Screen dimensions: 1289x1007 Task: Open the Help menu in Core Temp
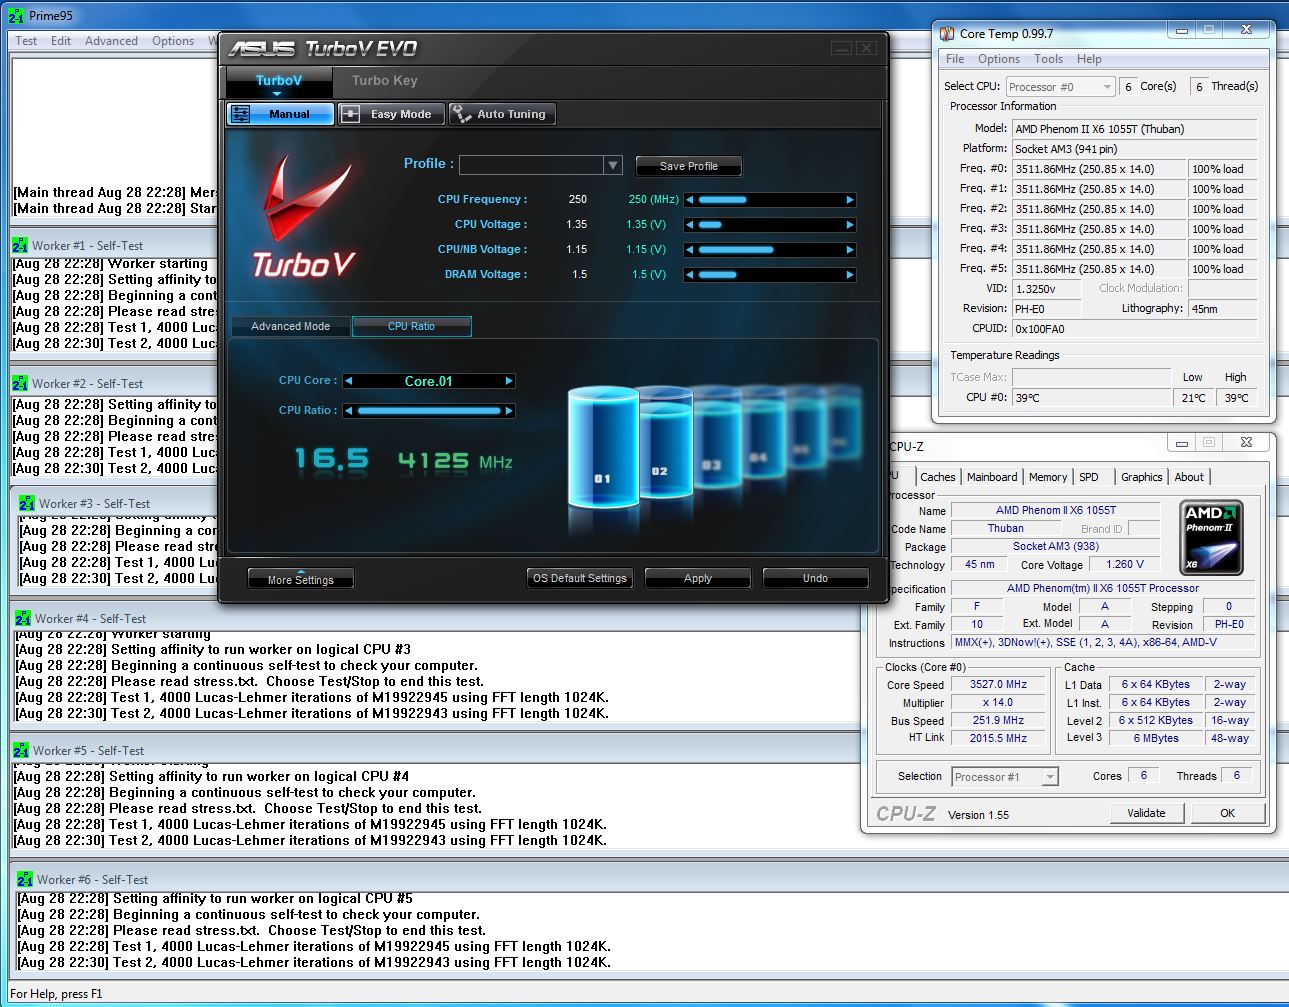[x=1089, y=59]
